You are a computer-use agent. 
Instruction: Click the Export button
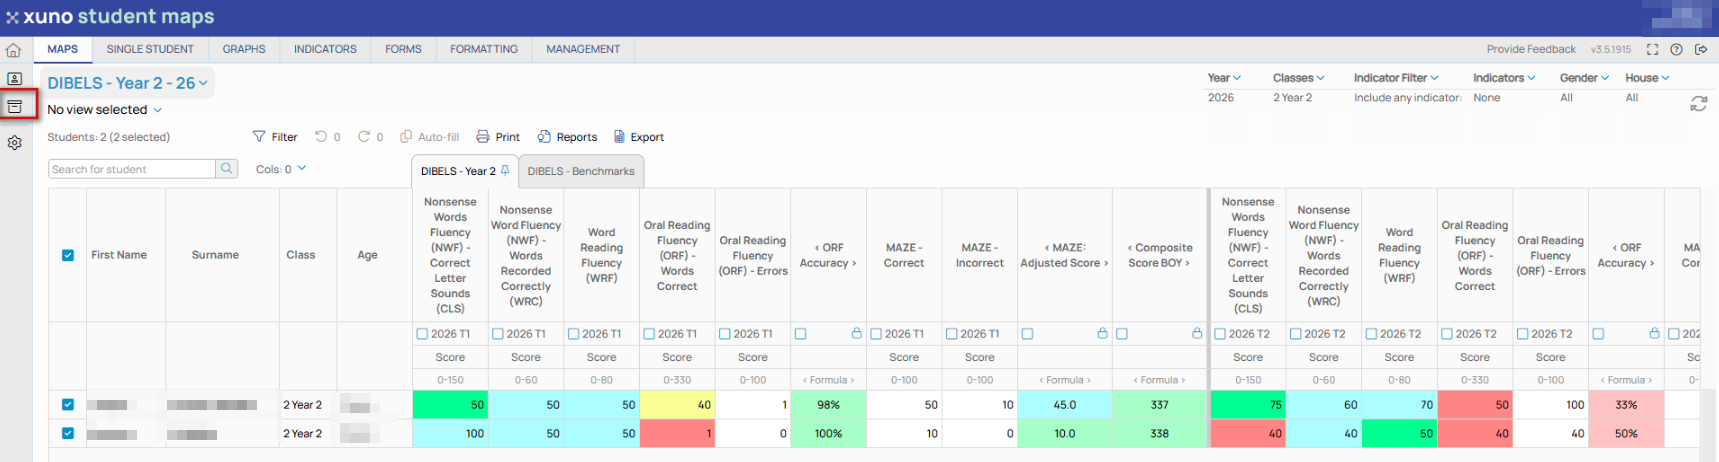click(639, 137)
